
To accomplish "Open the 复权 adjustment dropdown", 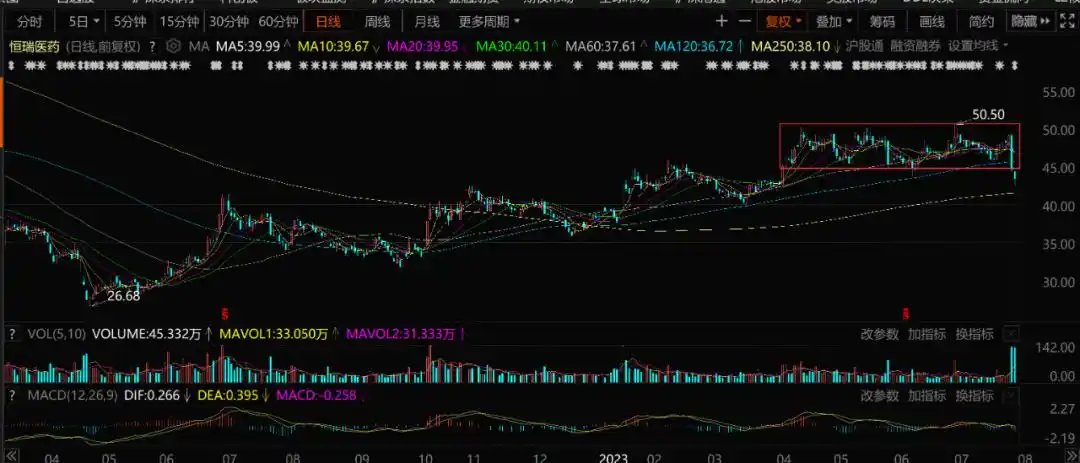I will (x=784, y=22).
